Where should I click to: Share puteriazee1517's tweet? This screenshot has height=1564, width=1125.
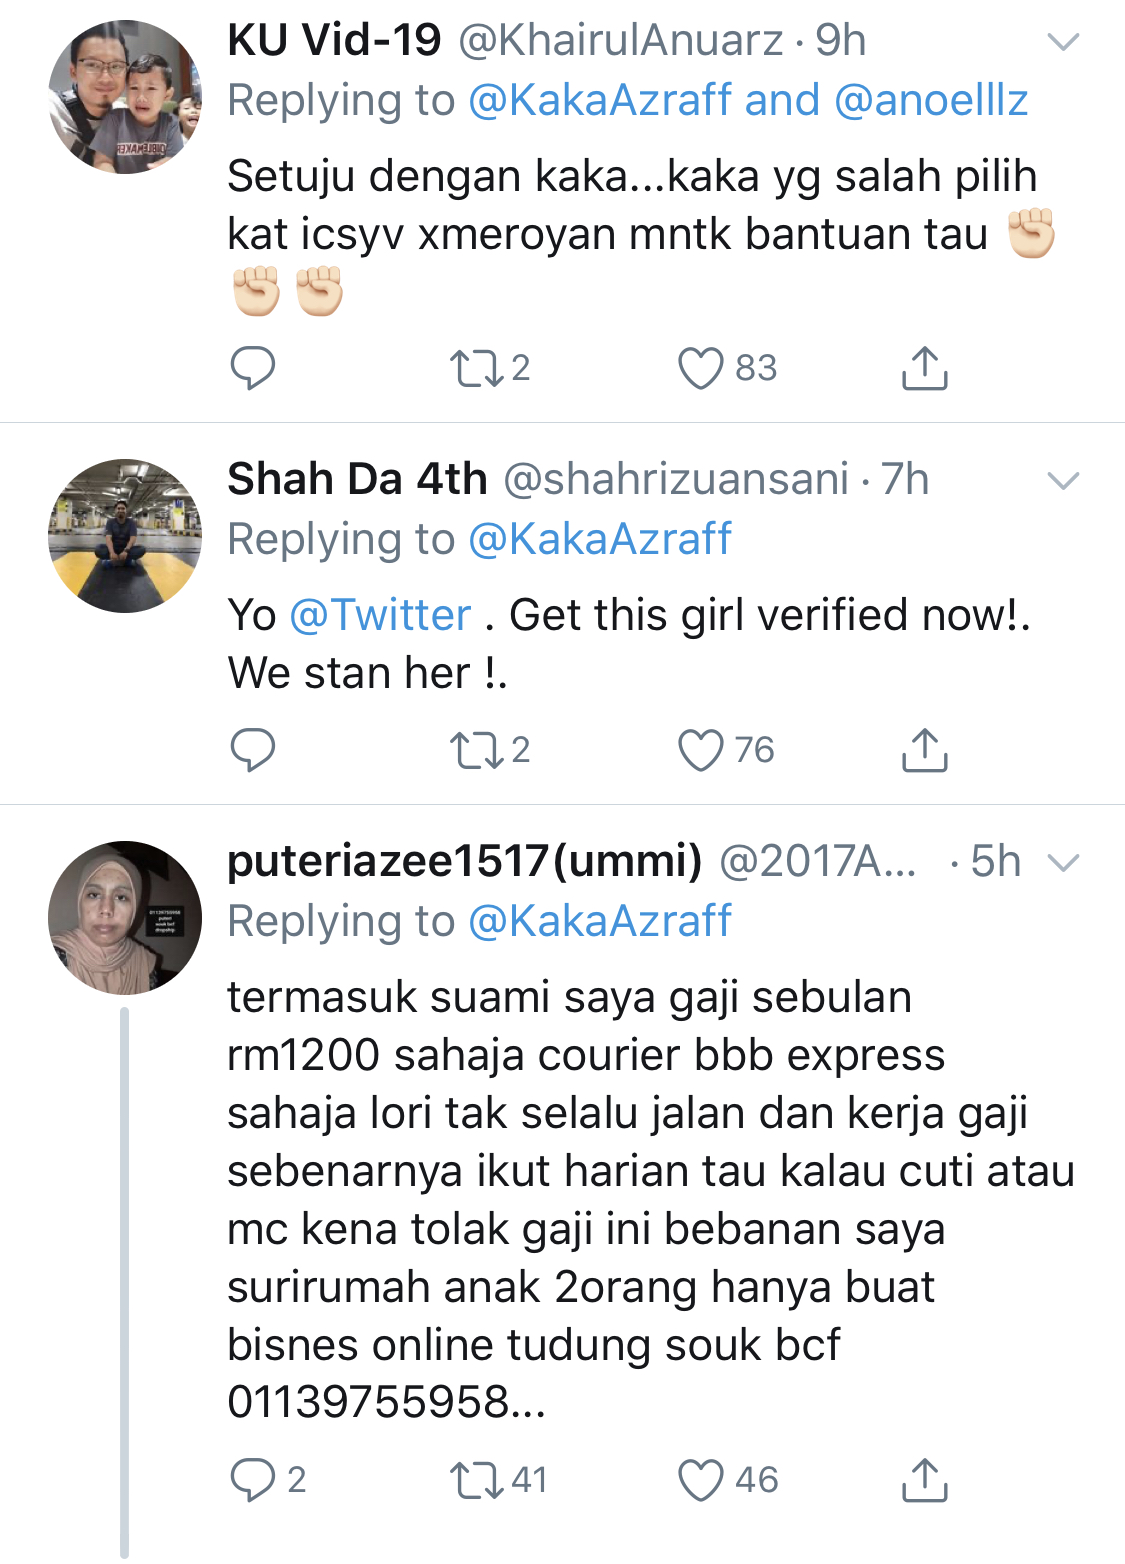[x=924, y=1480]
